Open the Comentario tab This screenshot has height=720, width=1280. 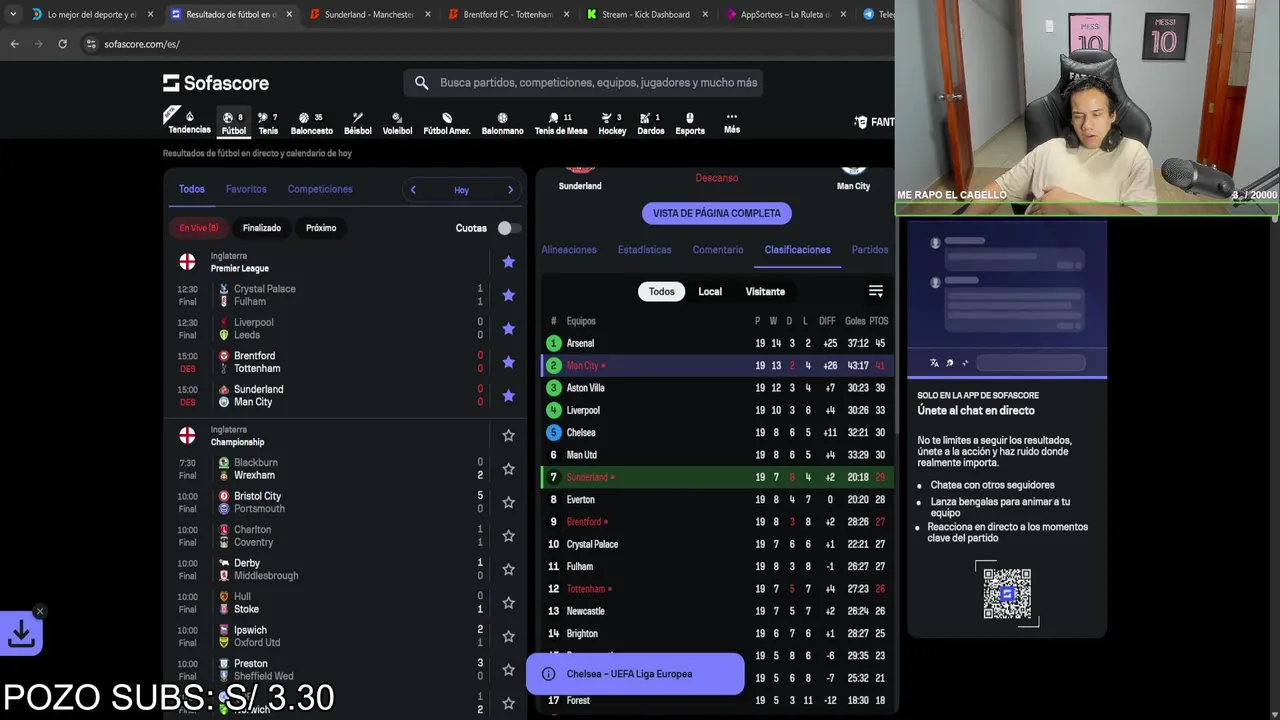tap(718, 250)
